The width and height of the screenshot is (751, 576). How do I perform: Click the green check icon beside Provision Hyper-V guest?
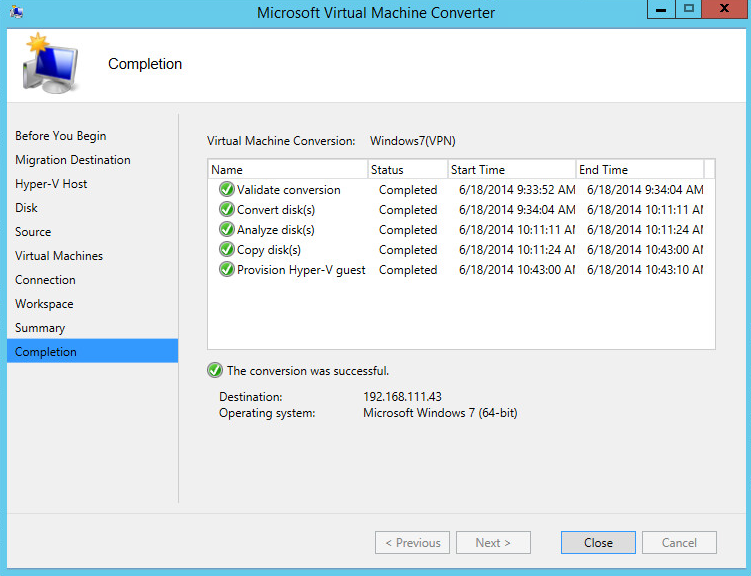(227, 270)
